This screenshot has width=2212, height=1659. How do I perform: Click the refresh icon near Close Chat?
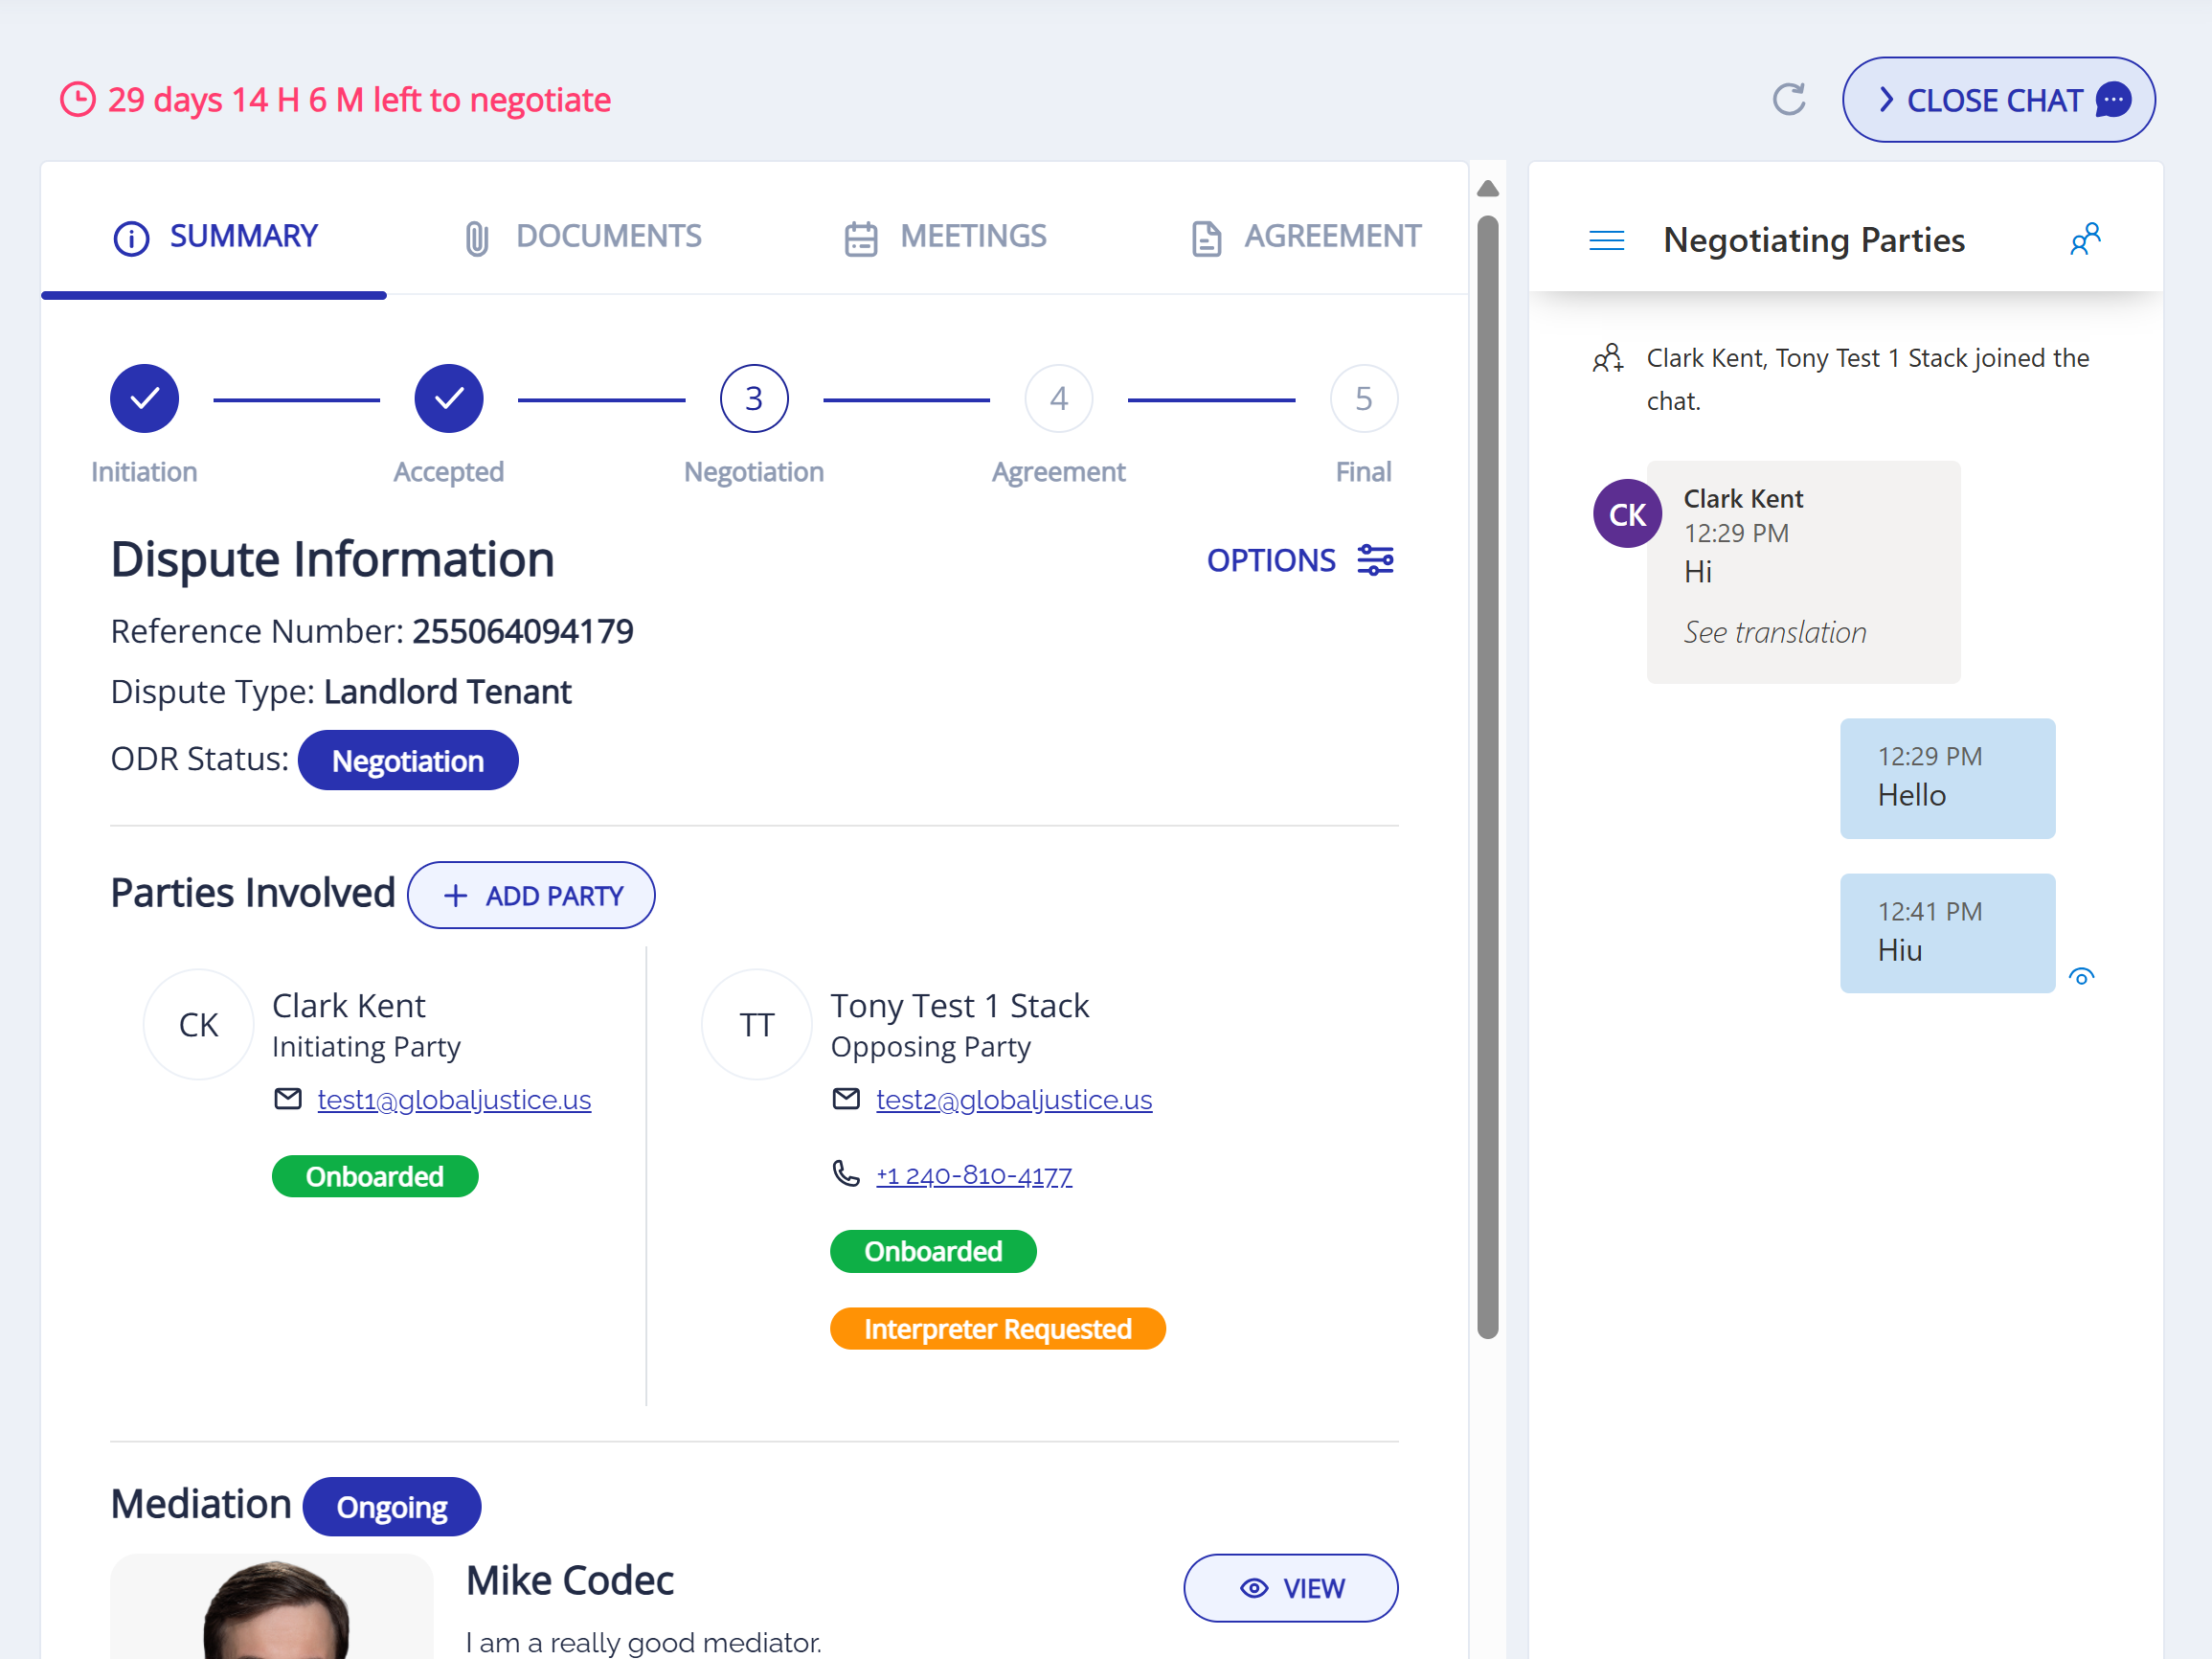point(1788,99)
